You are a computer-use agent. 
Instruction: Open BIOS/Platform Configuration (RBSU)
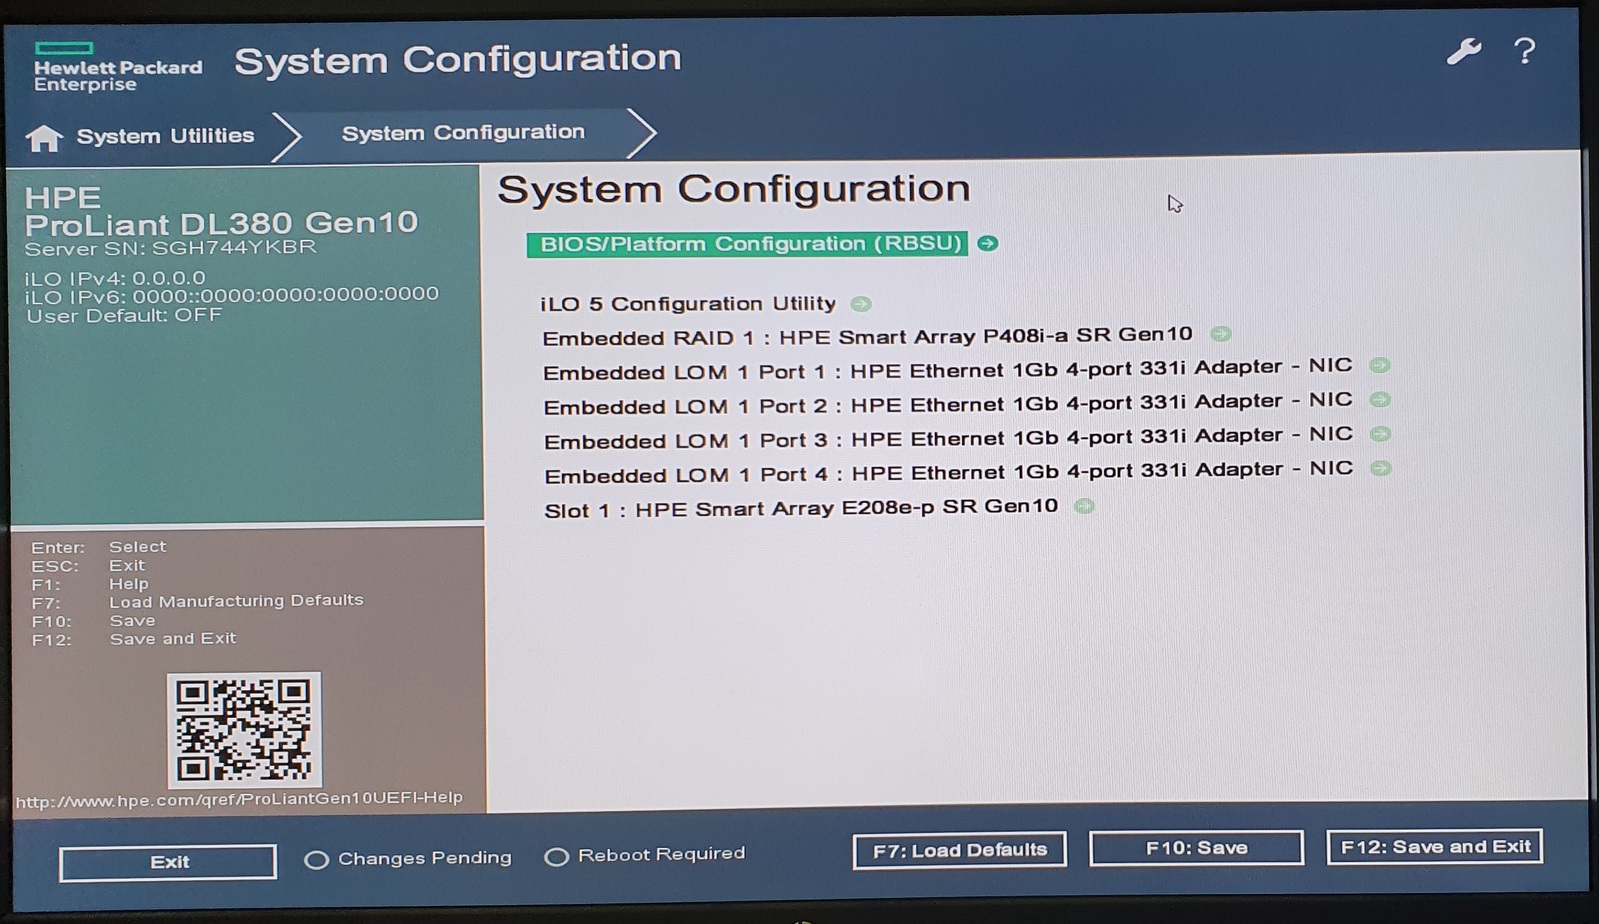(x=748, y=244)
